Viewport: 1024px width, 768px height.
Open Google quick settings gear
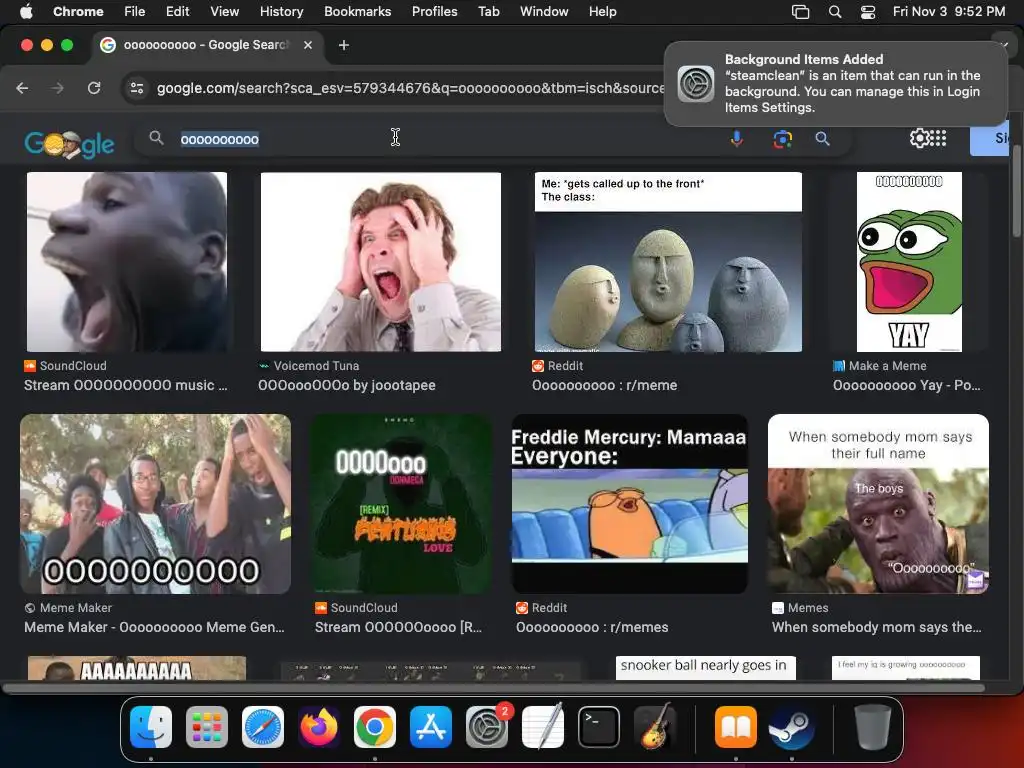tap(919, 138)
